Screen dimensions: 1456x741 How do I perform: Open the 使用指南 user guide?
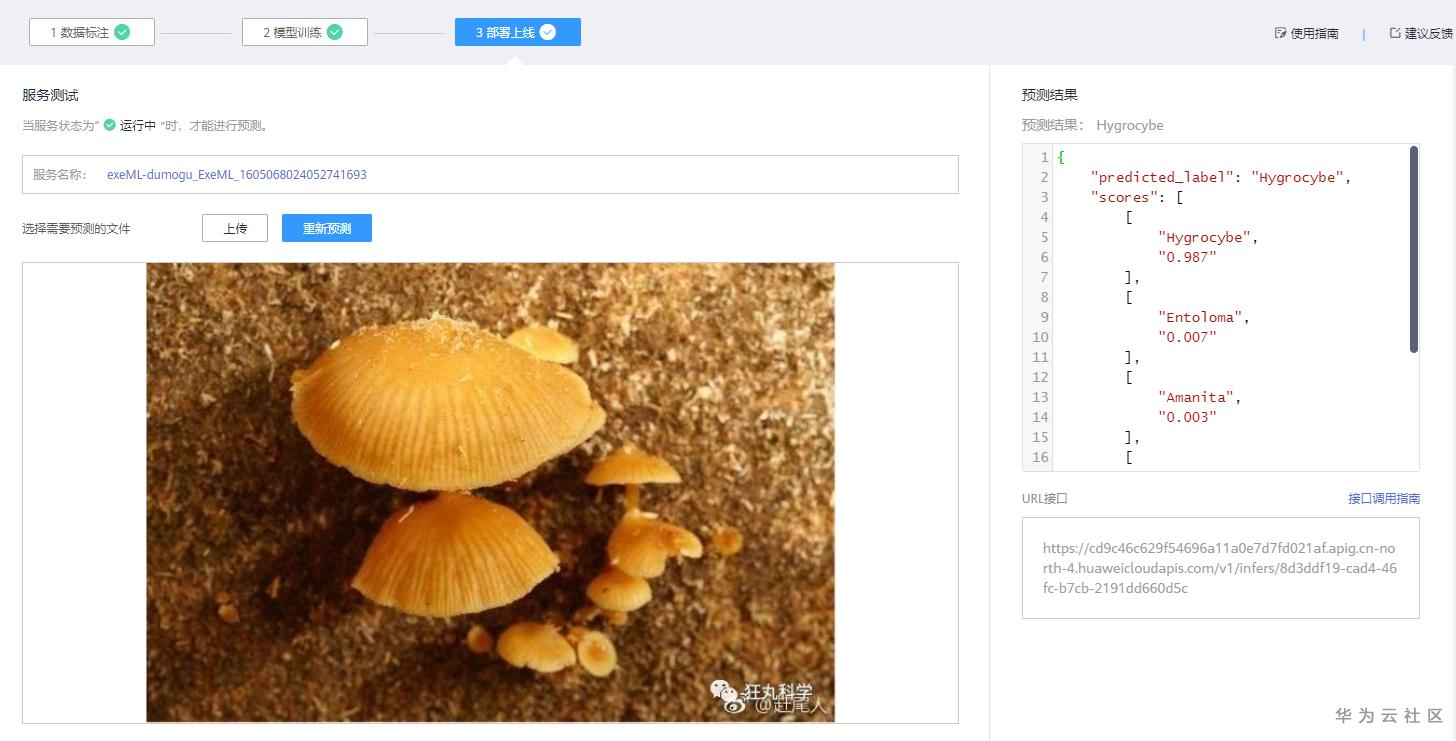coord(1313,32)
